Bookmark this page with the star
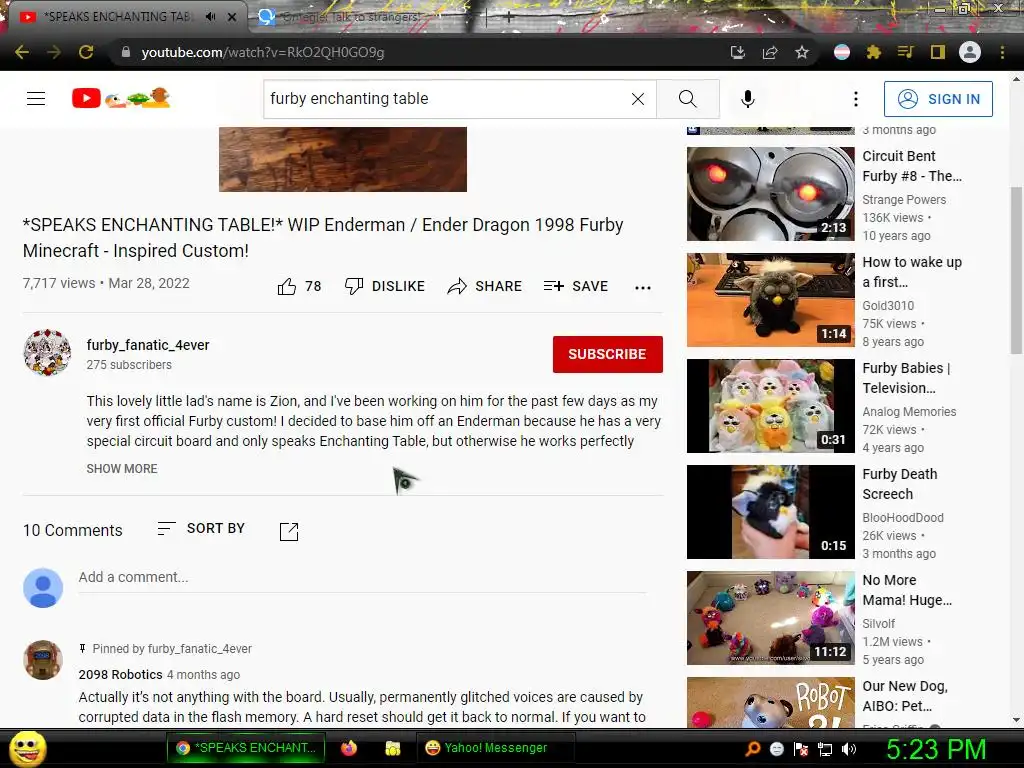The image size is (1024, 768). click(802, 52)
